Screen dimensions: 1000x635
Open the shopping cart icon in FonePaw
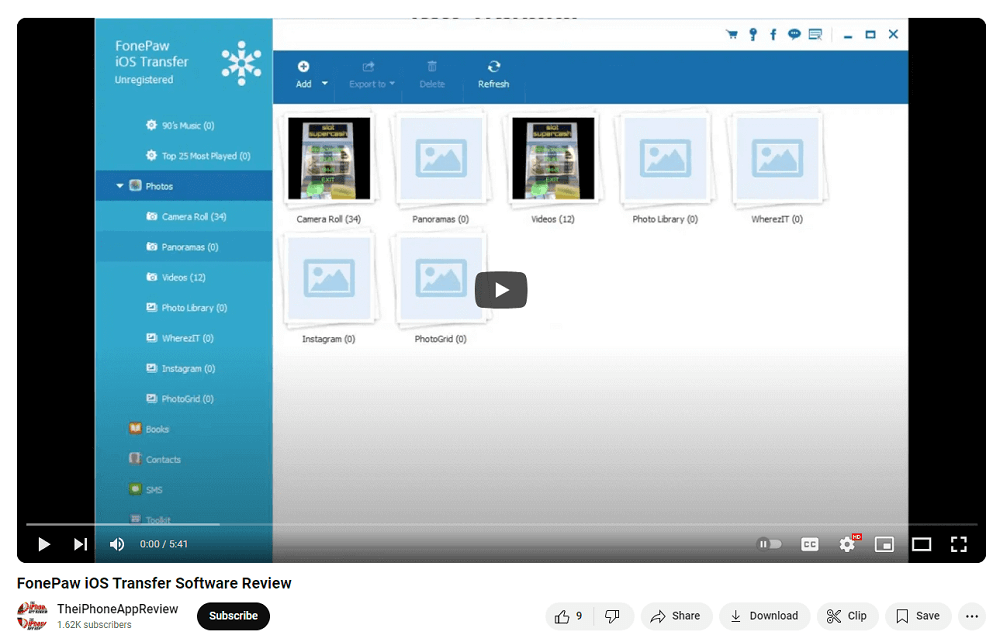[x=732, y=34]
